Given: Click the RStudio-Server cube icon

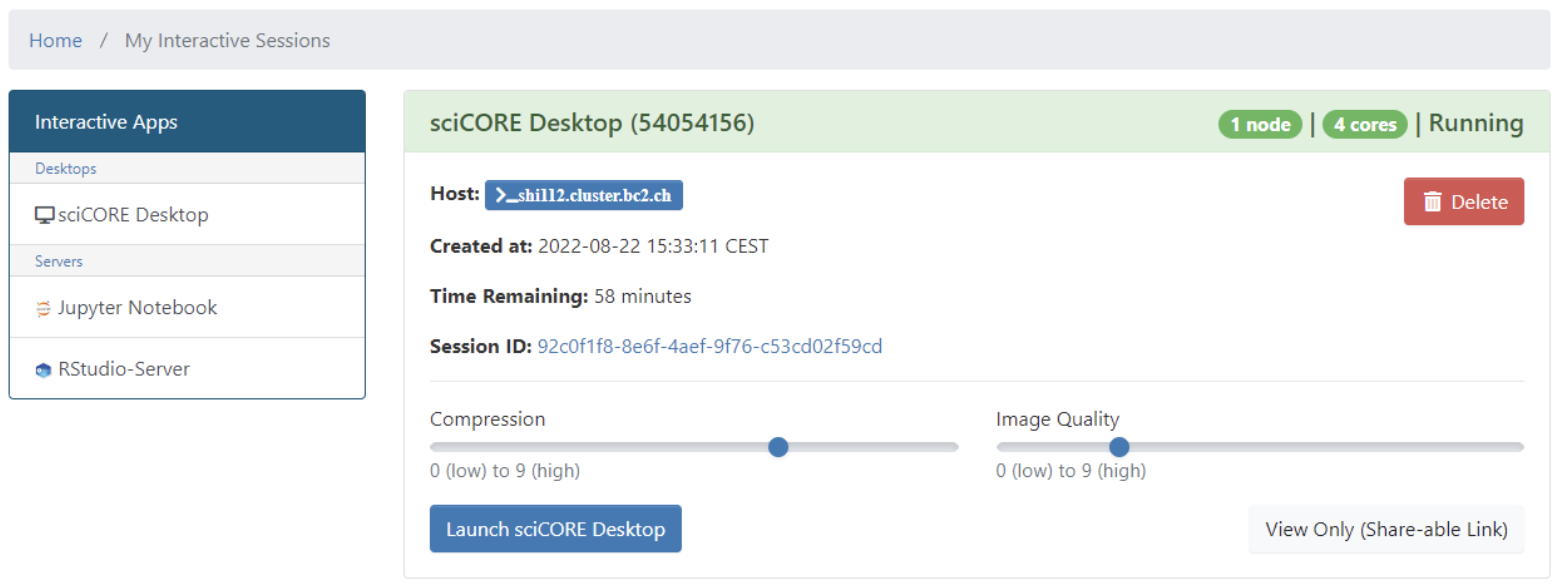Looking at the screenshot, I should [43, 370].
